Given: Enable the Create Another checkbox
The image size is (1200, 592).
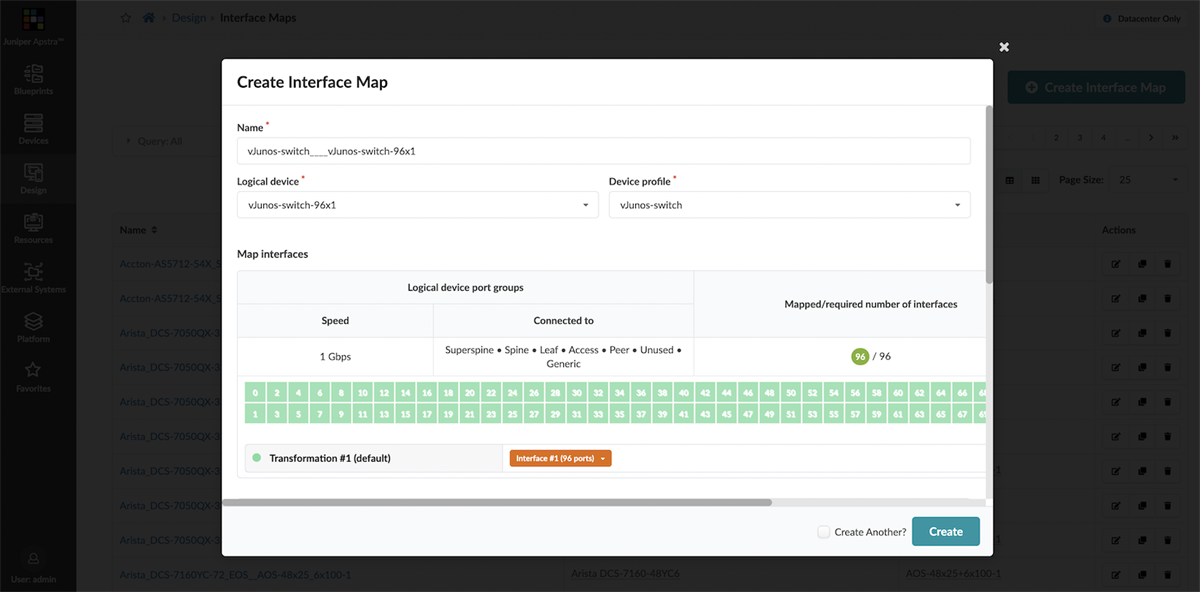Looking at the screenshot, I should click(823, 531).
